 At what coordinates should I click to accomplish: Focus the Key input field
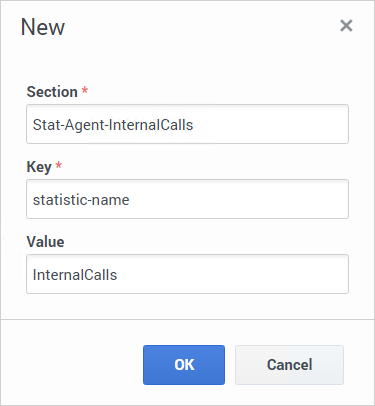point(187,199)
